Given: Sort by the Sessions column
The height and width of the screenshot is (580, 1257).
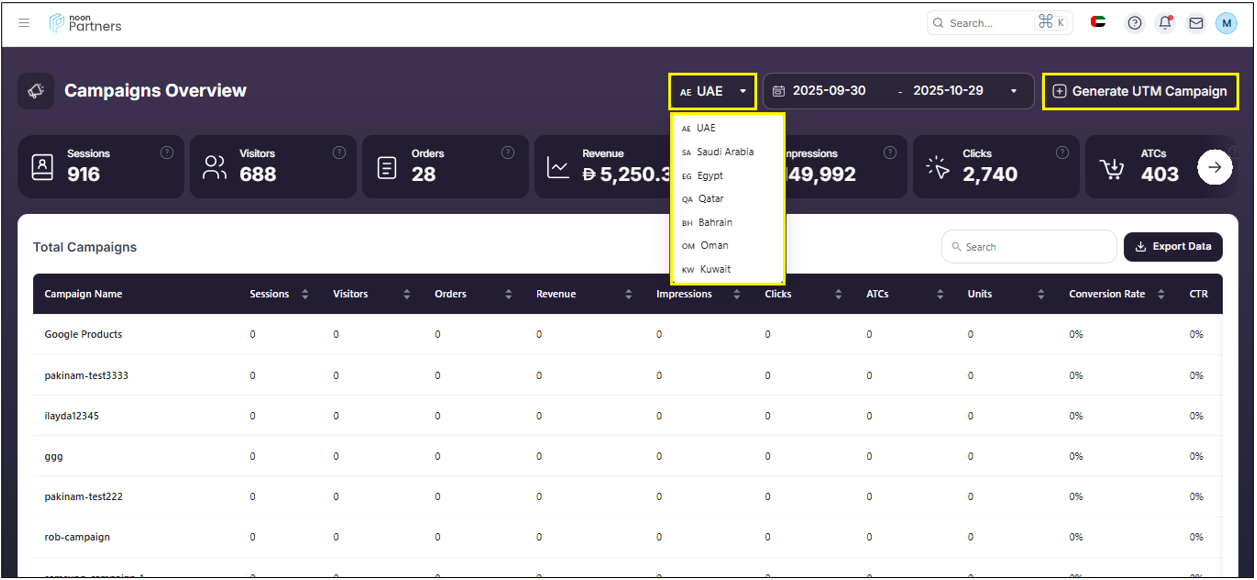Looking at the screenshot, I should 305,294.
